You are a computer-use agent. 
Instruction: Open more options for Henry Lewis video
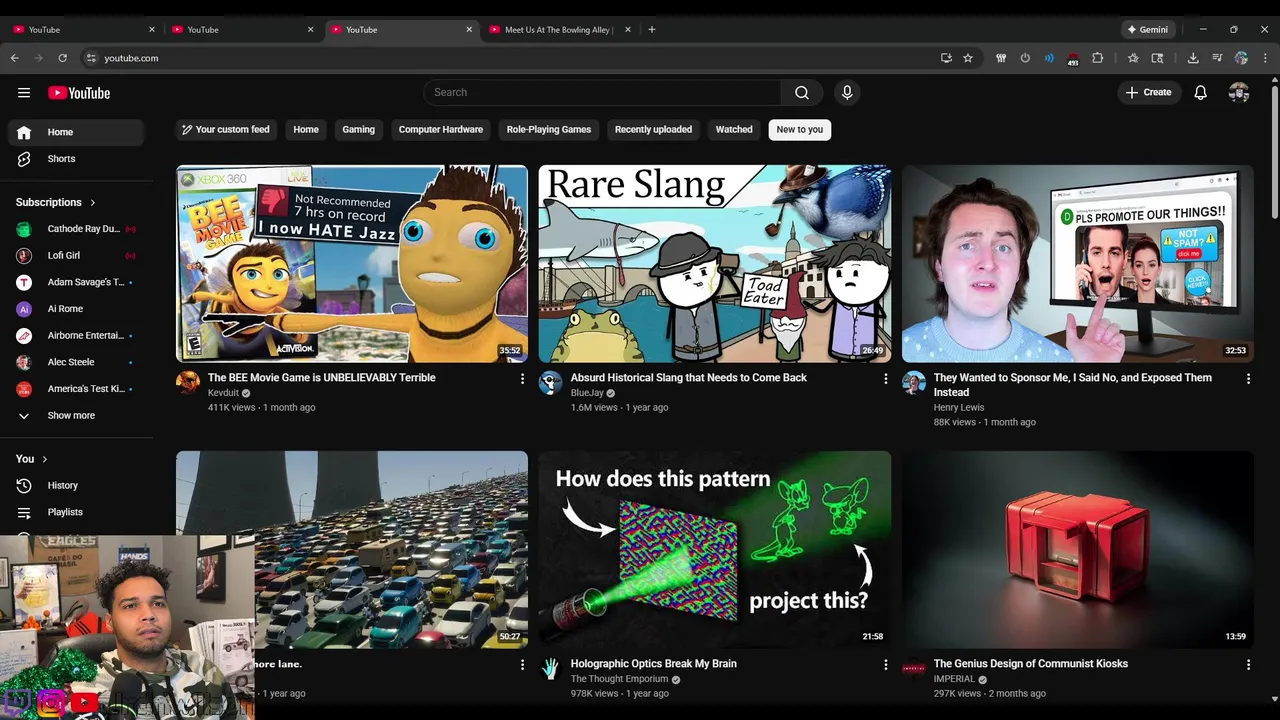click(x=1248, y=379)
